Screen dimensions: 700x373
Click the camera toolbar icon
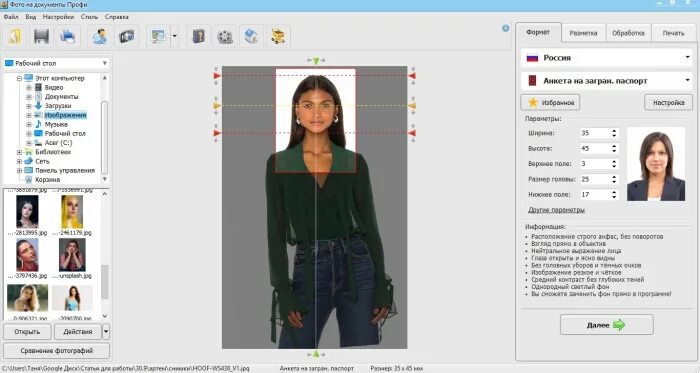pos(126,36)
